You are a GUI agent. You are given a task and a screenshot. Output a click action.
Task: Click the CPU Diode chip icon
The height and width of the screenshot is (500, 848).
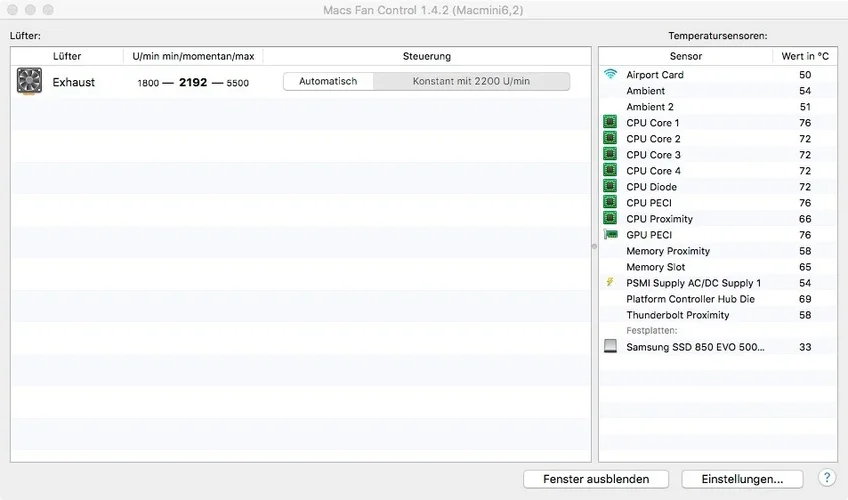(610, 186)
